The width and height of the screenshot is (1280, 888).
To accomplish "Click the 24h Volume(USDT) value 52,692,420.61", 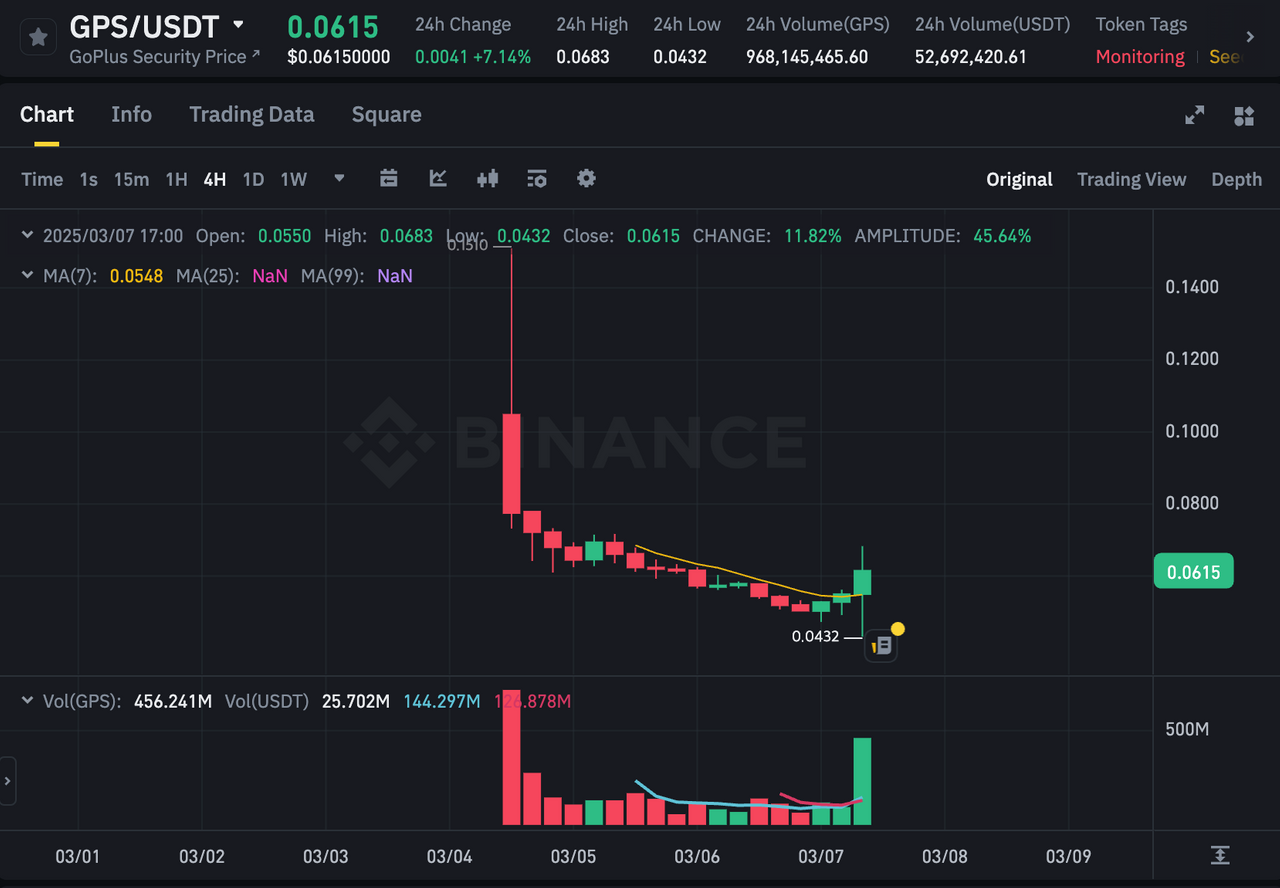I will tap(971, 57).
